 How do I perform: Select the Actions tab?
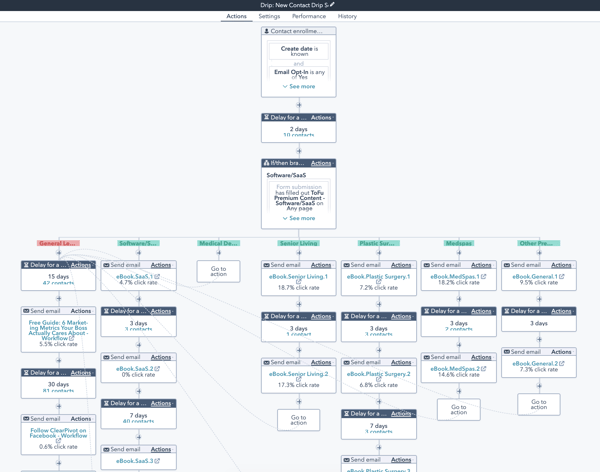(236, 16)
